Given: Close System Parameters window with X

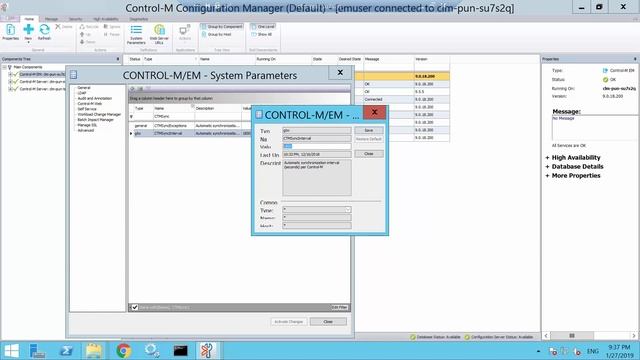Looking at the screenshot, I should pyautogui.click(x=340, y=73).
